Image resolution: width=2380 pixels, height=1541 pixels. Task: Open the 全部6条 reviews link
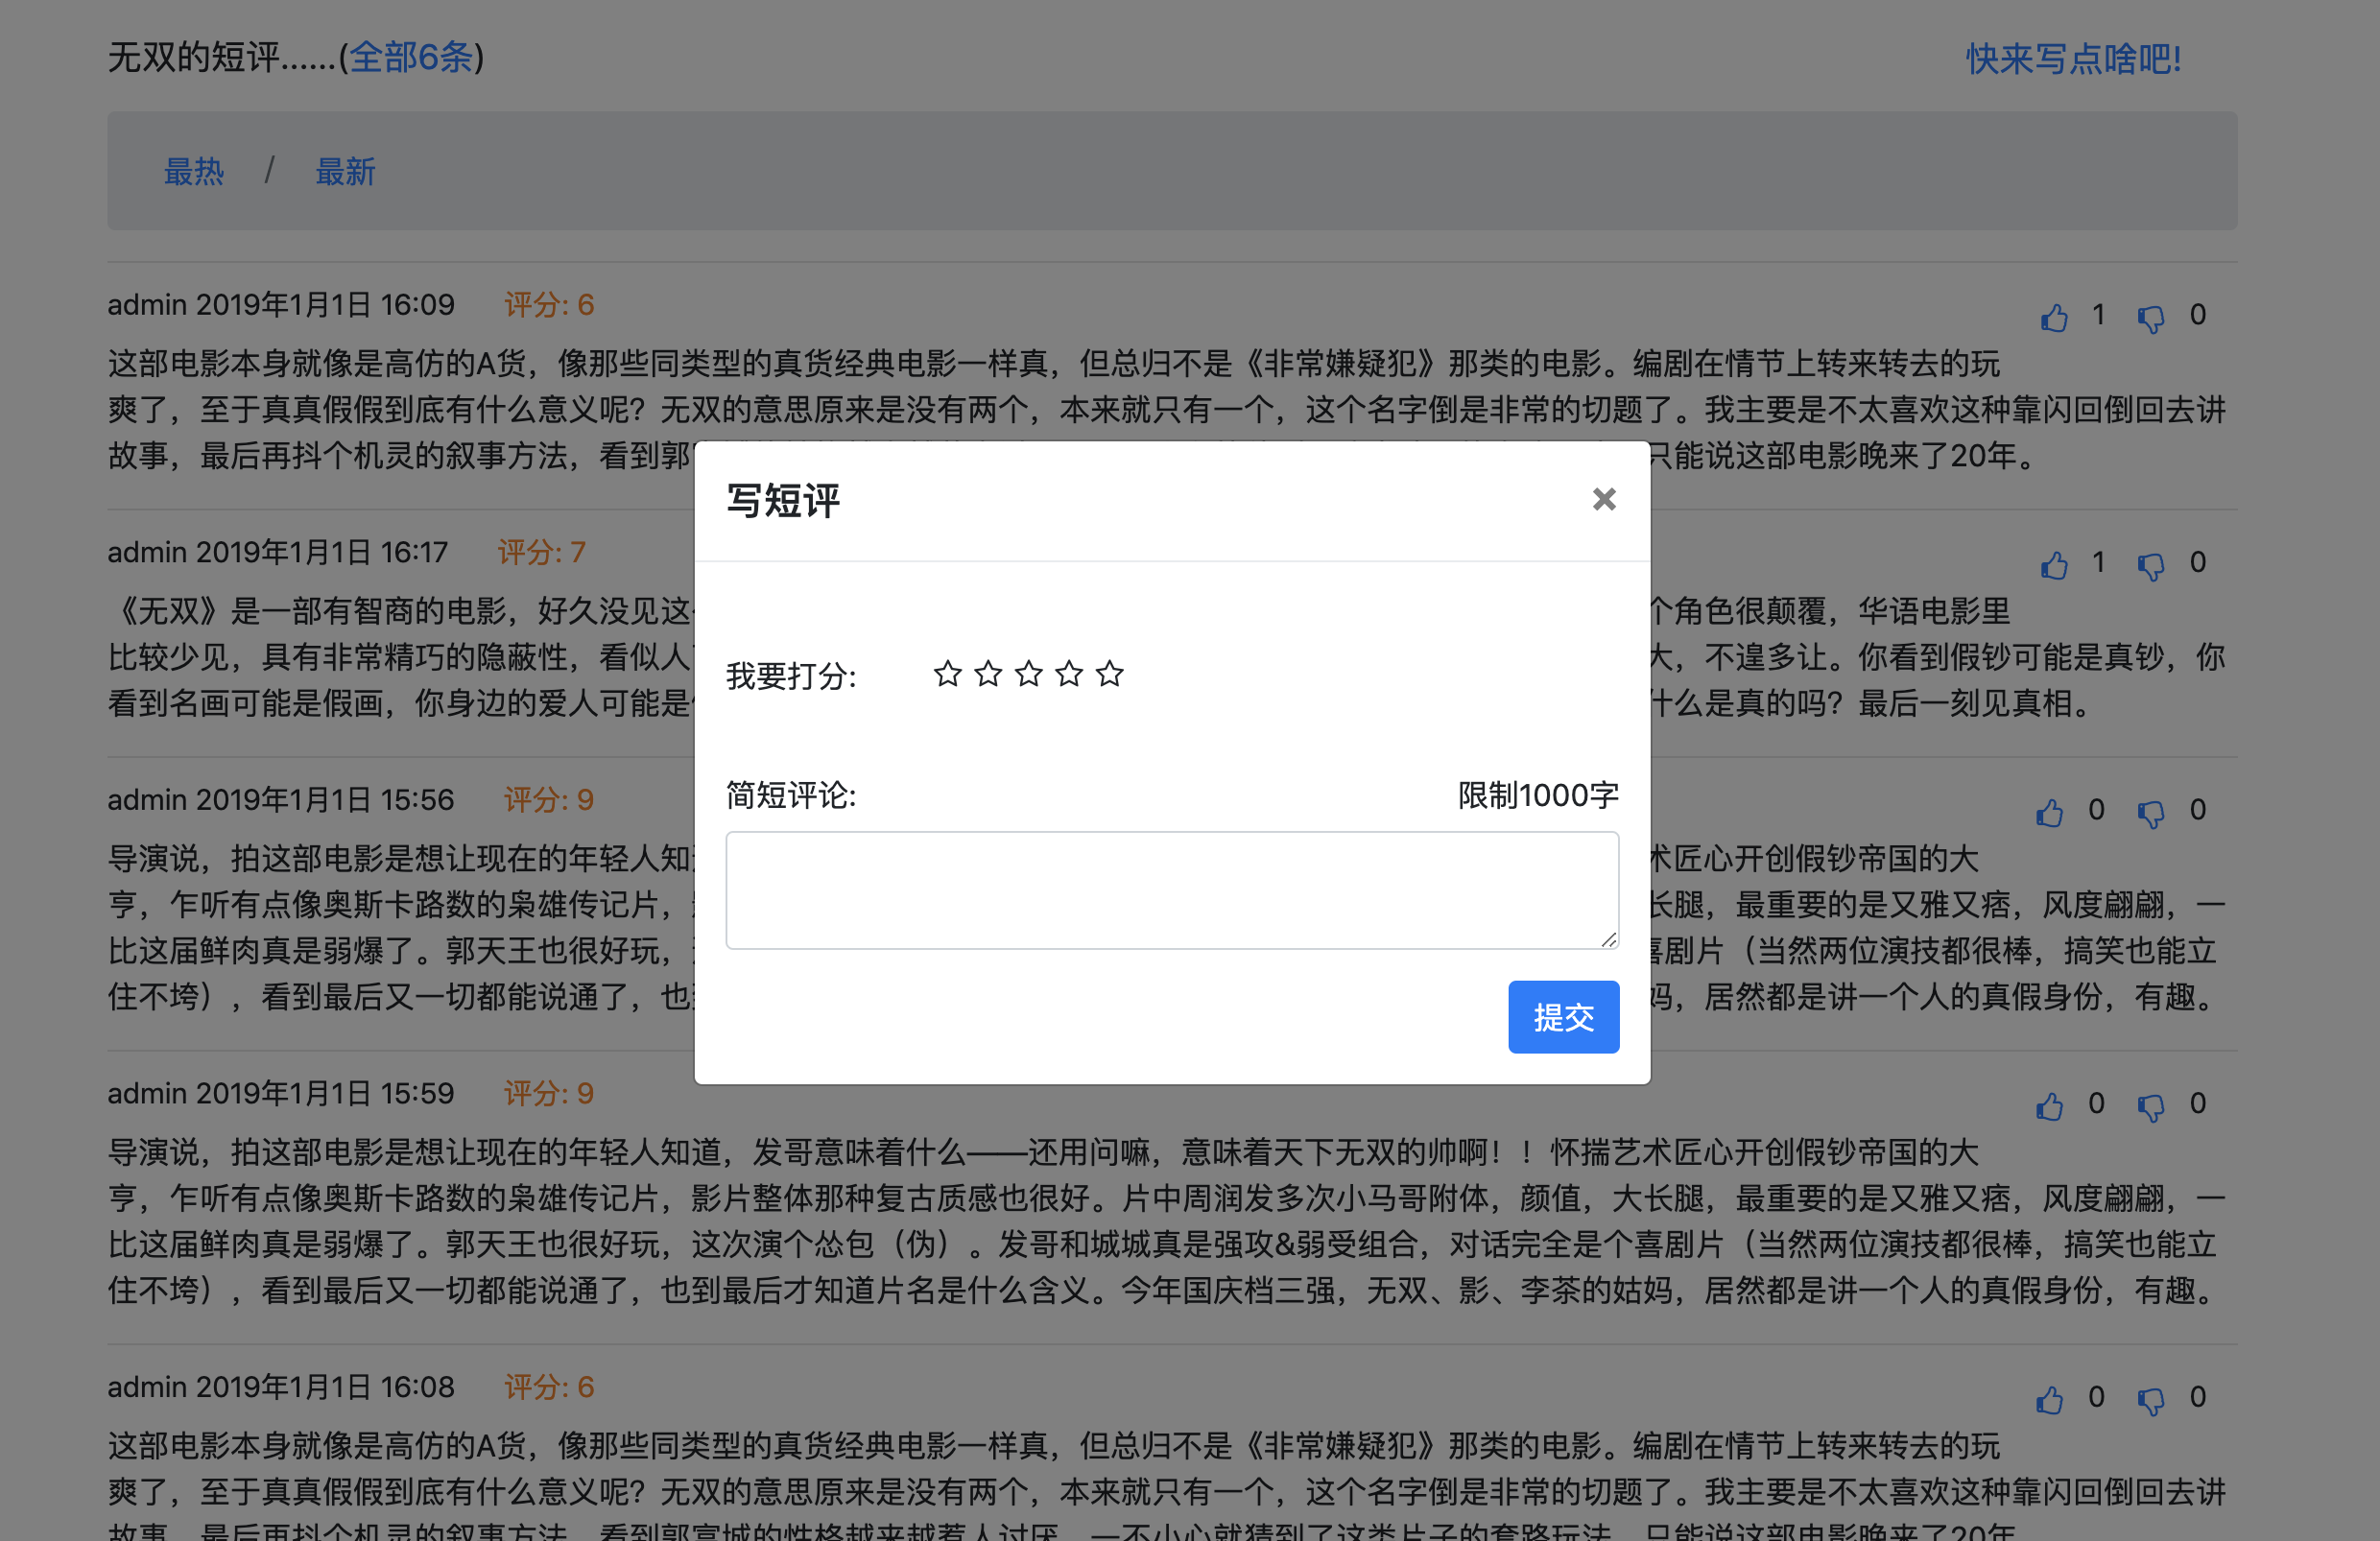pos(411,57)
